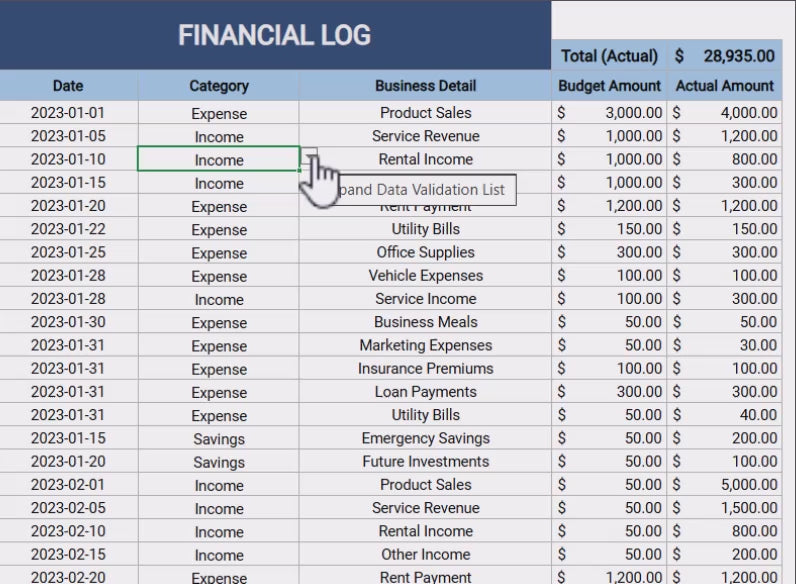The height and width of the screenshot is (584, 796).
Task: Select the date cell 2023-02-05
Action: (68, 507)
